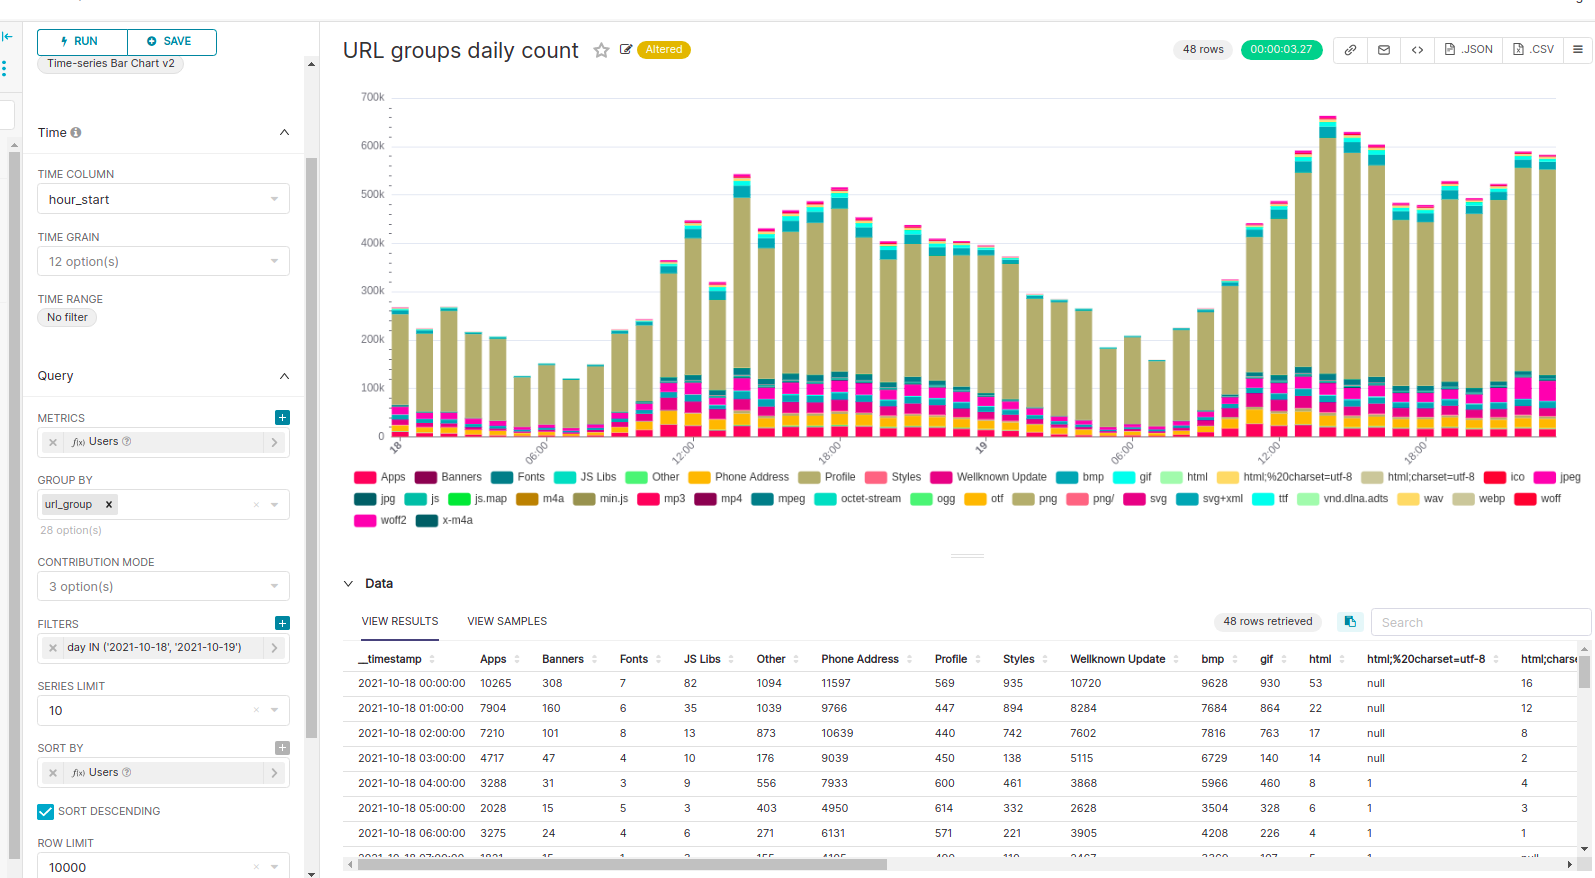Copy data table to clipboard icon

coord(1350,622)
